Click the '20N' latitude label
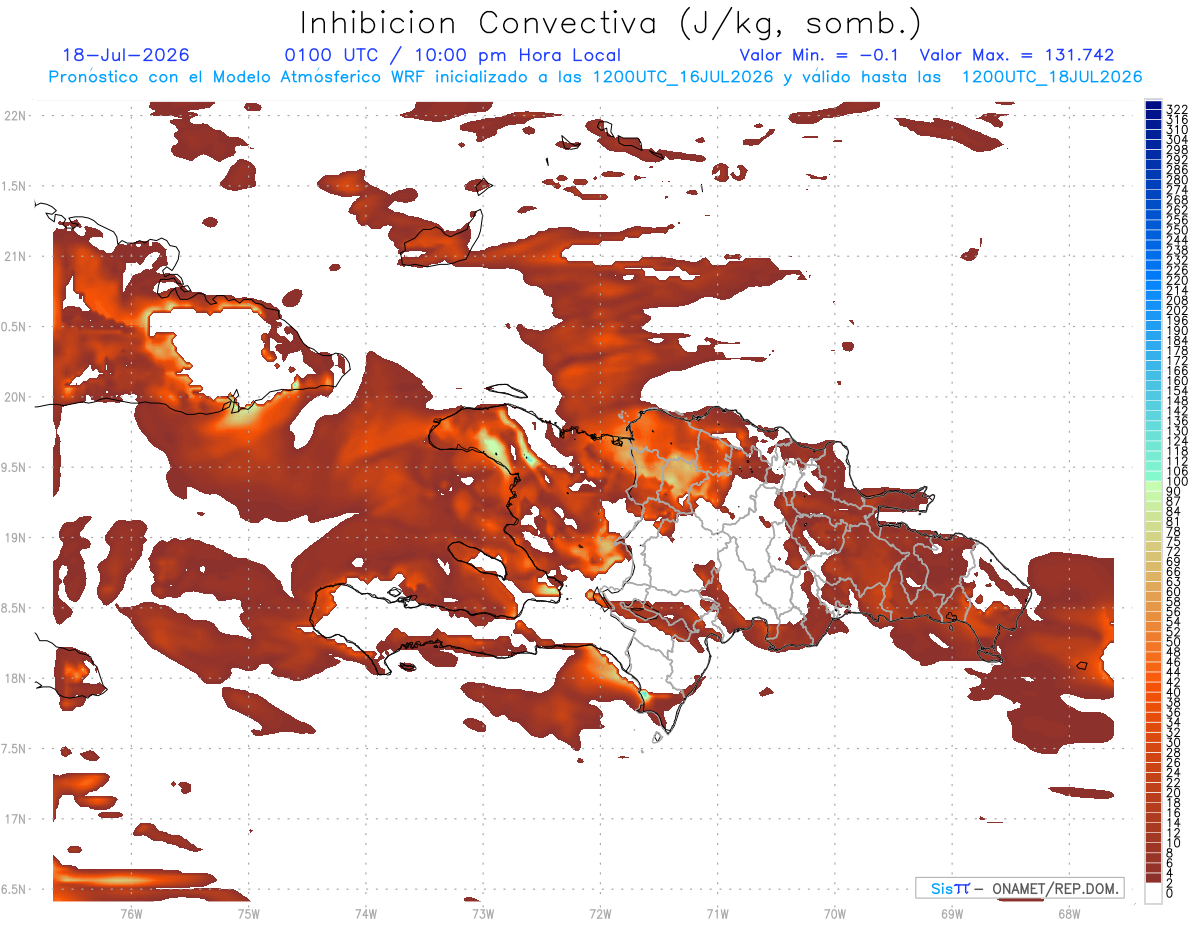 [15, 397]
